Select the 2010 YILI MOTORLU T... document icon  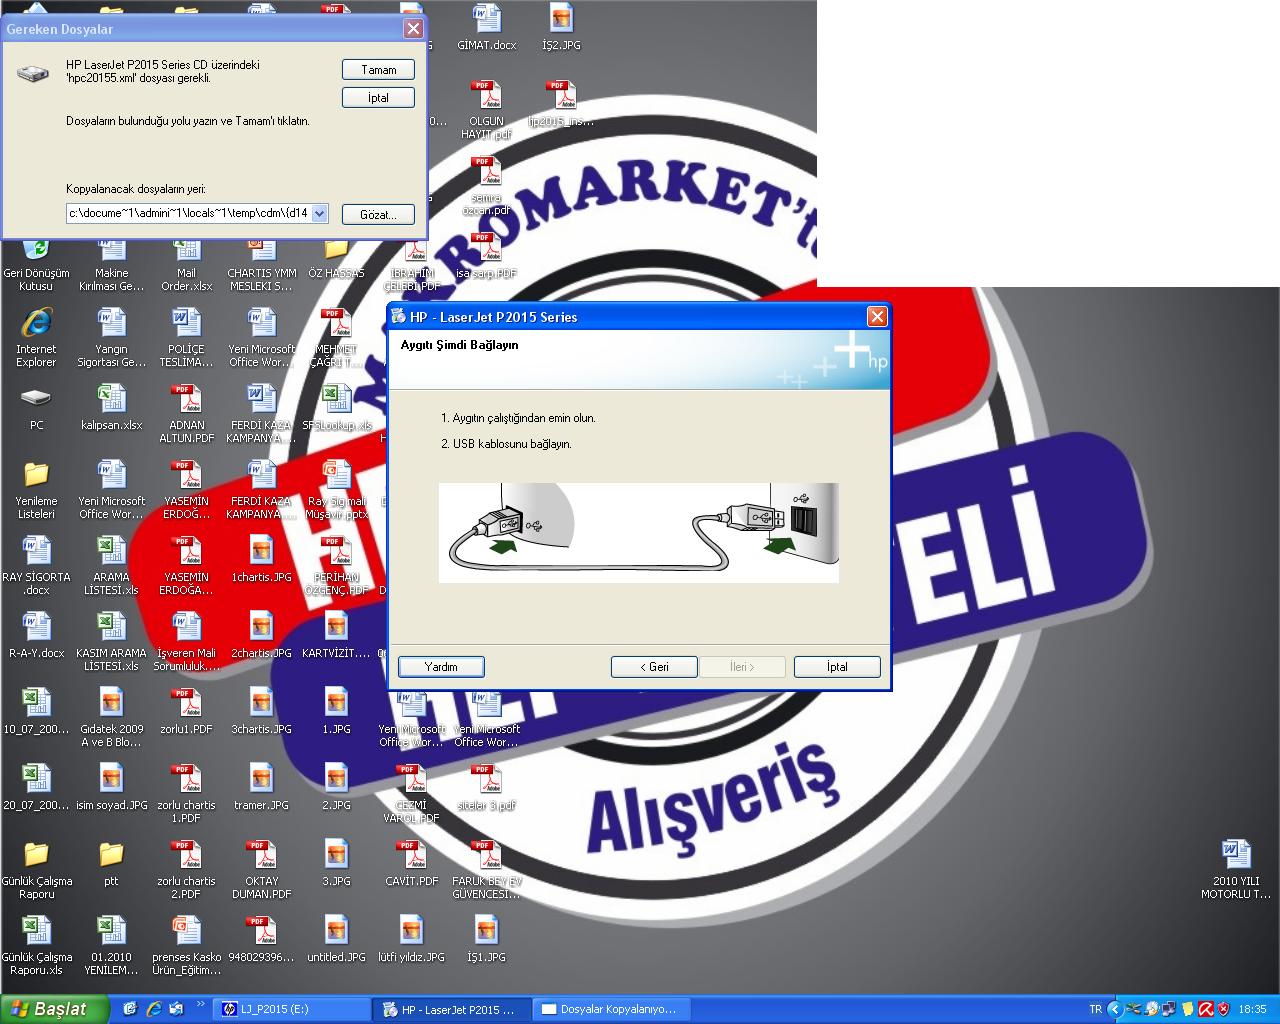[1236, 854]
